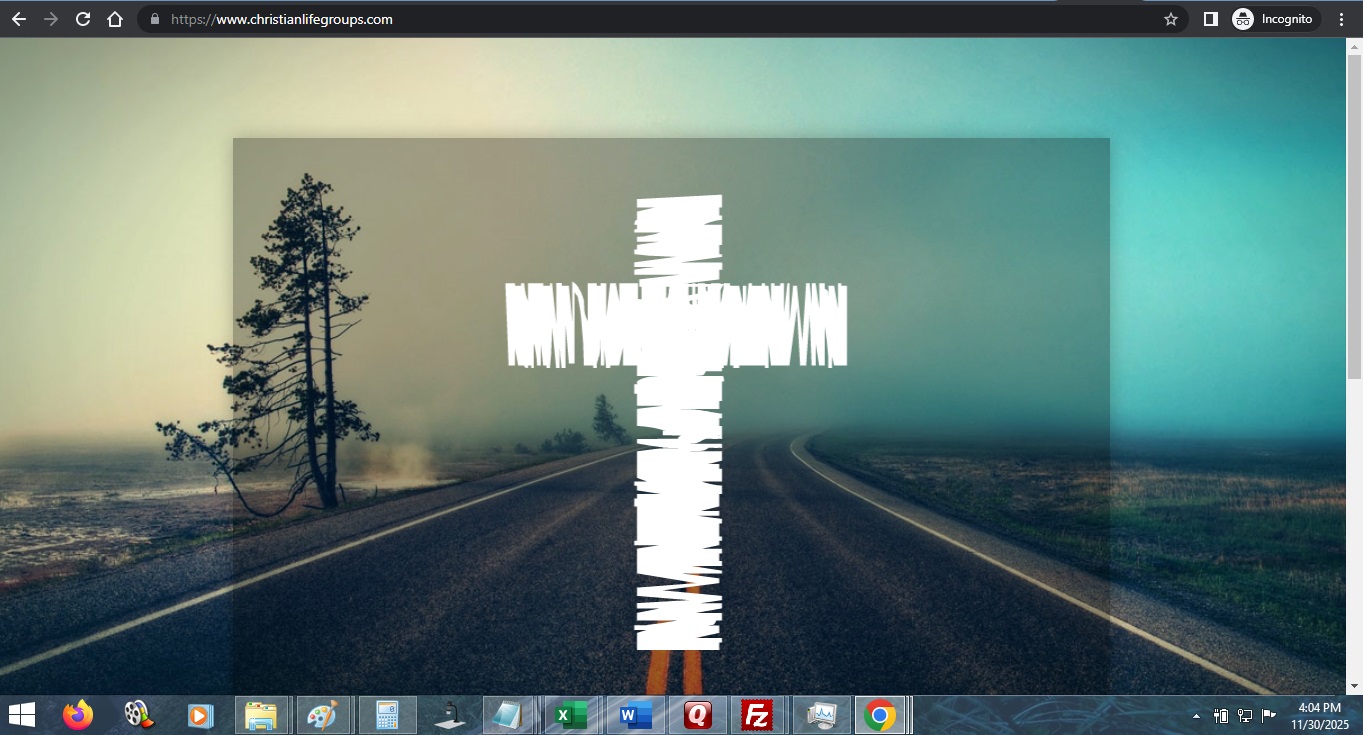Viewport: 1363px width, 735px height.
Task: Show hidden system tray icons
Action: (x=1196, y=716)
